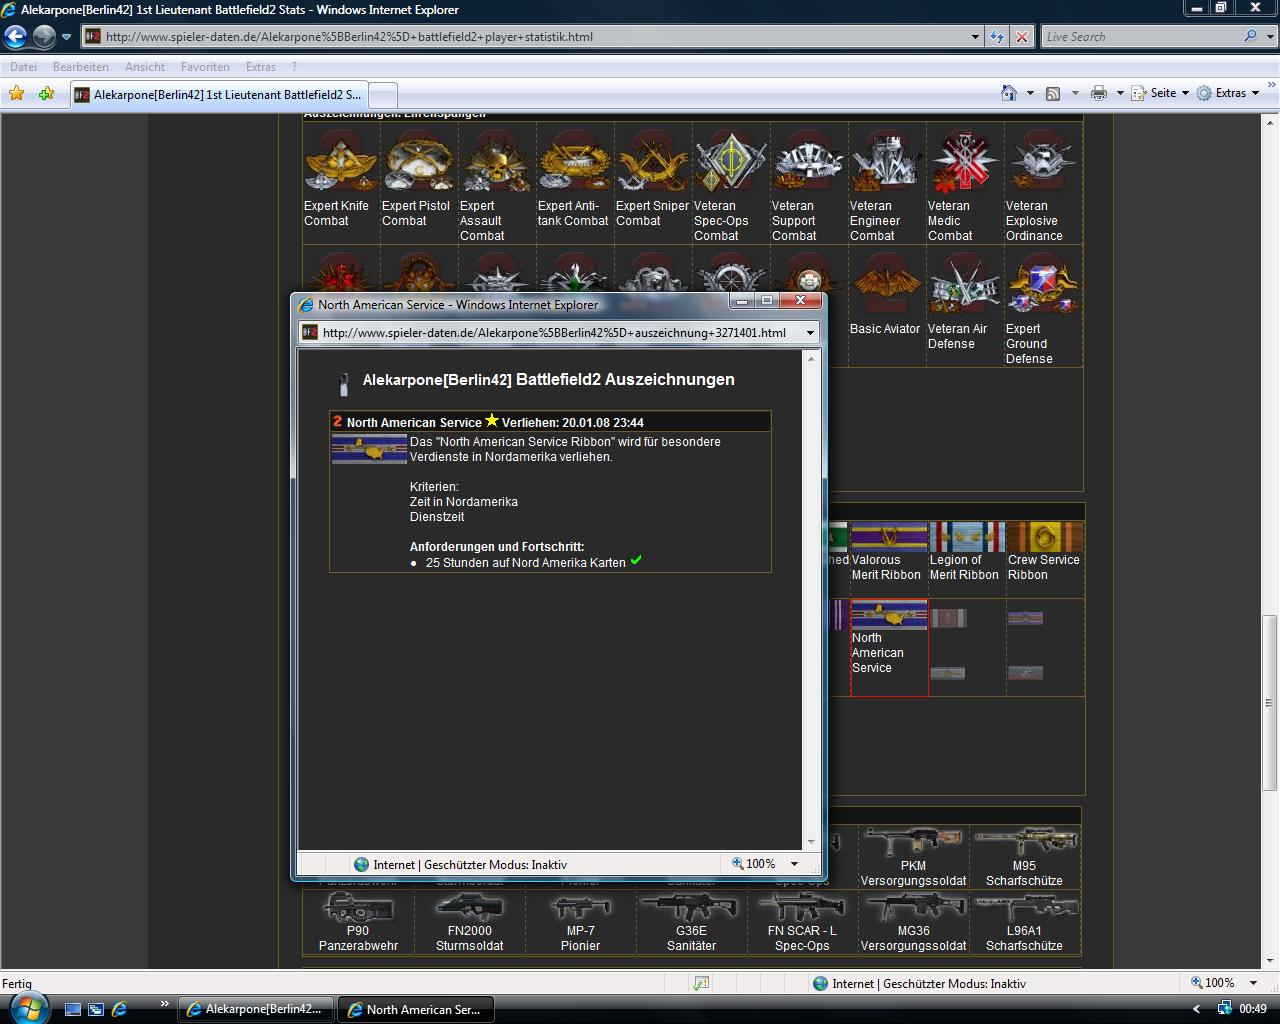Viewport: 1280px width, 1024px height.
Task: Select the Expert Sniper Combat badge
Action: pos(653,162)
